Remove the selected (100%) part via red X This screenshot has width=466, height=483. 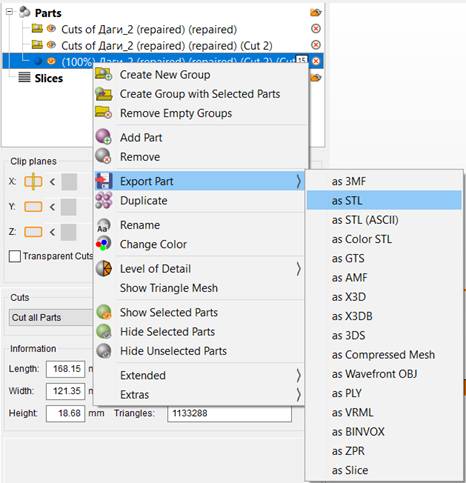316,61
